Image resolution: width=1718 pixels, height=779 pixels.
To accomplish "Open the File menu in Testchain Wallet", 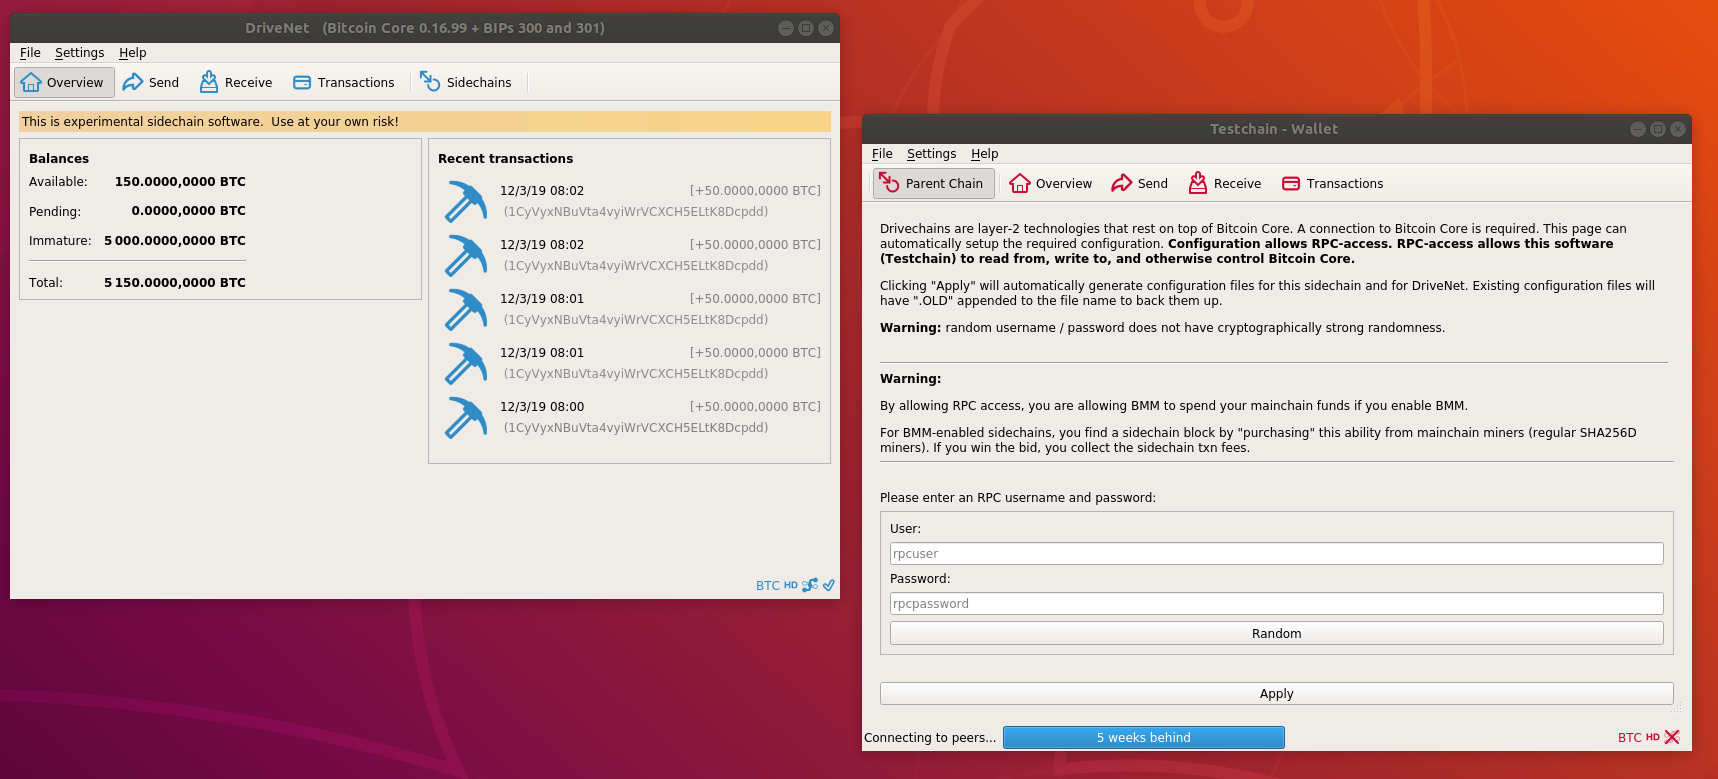I will 882,154.
